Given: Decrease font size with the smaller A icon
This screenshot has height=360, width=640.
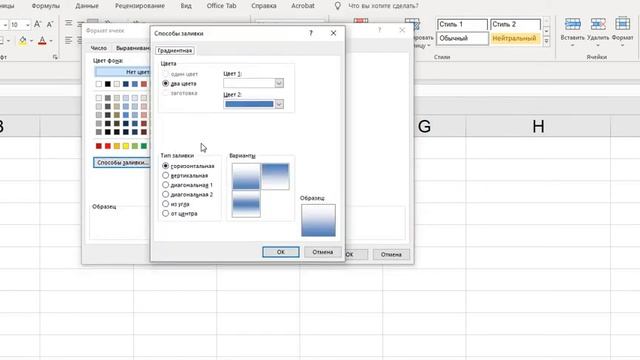Looking at the screenshot, I should (x=50, y=24).
